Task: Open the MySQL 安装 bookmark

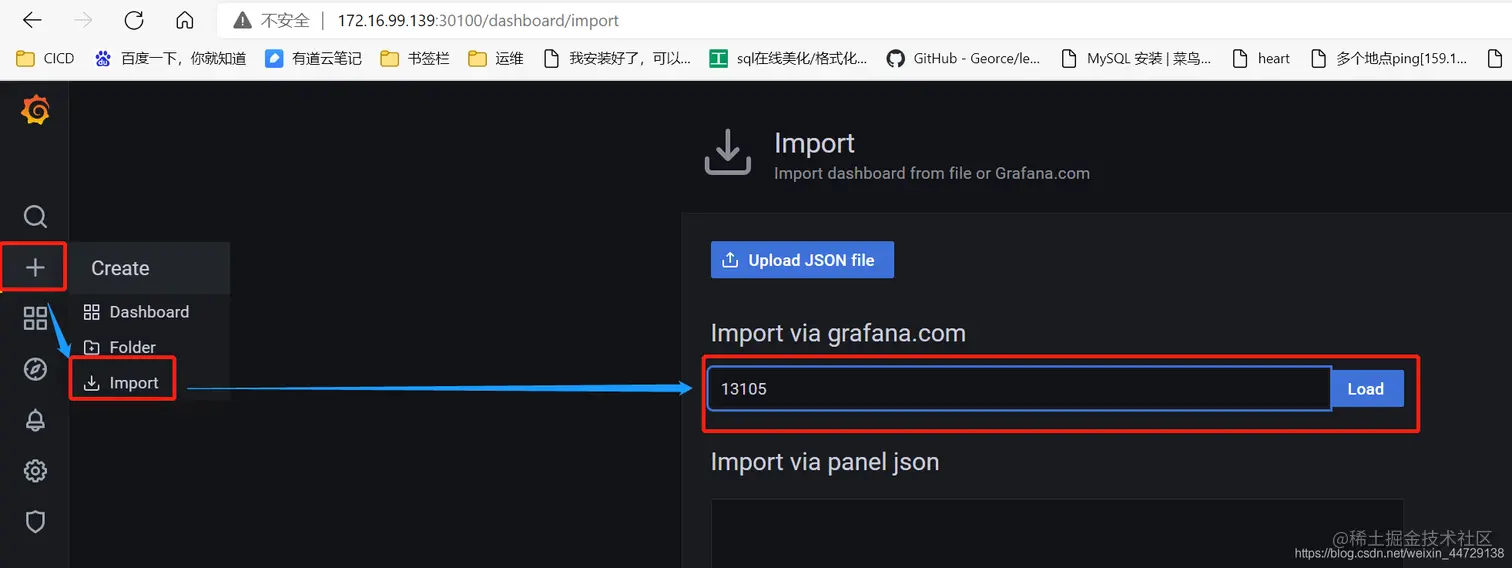Action: [1136, 58]
